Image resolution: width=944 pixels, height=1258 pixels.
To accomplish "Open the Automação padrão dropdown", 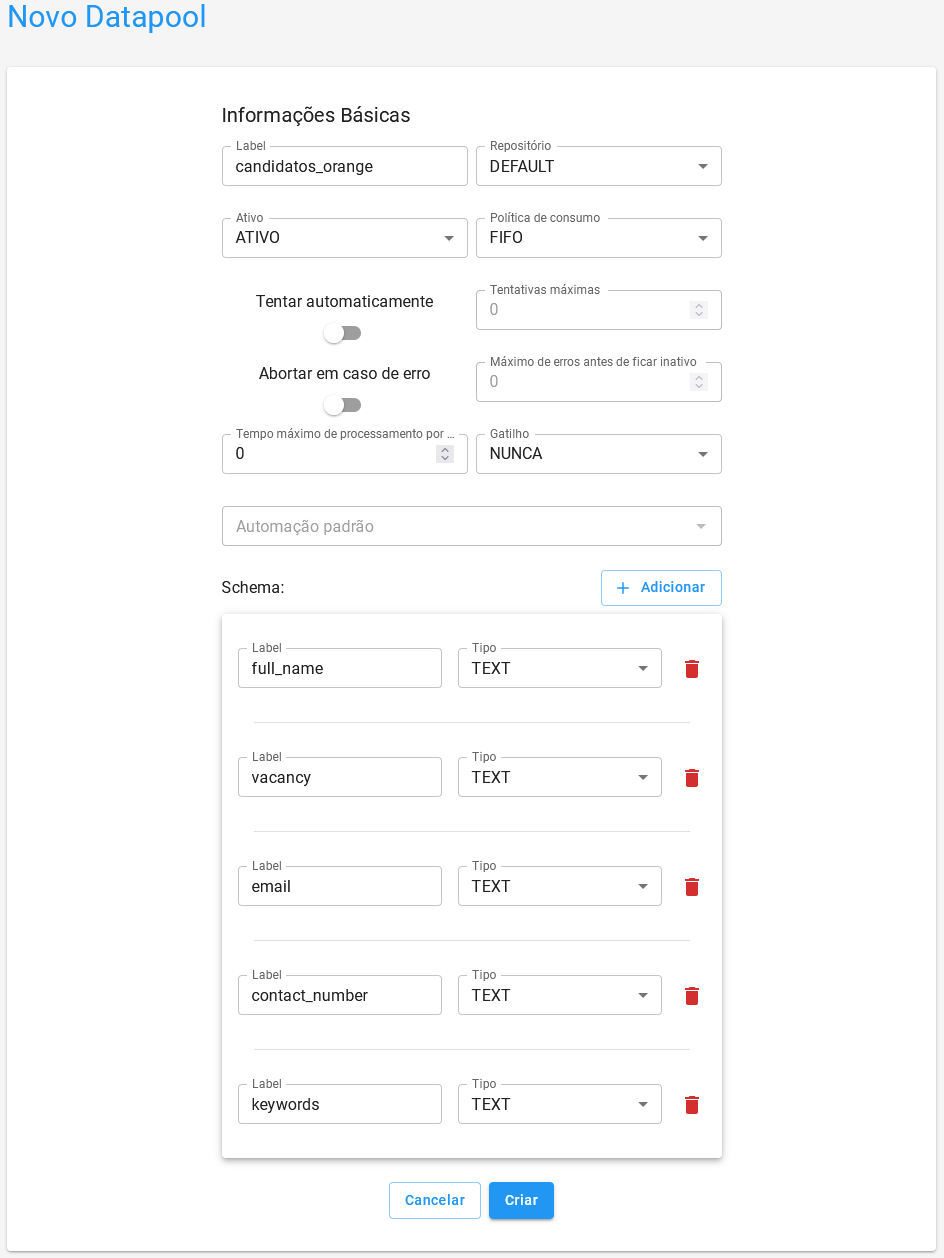I will pos(704,525).
